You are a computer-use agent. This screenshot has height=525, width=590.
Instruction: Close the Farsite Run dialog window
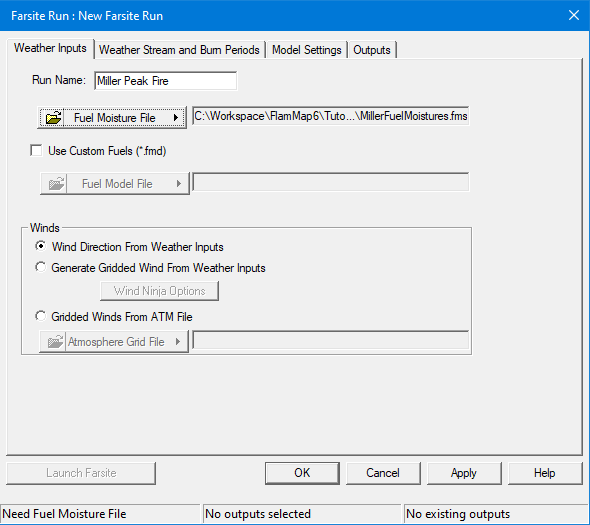tap(574, 15)
